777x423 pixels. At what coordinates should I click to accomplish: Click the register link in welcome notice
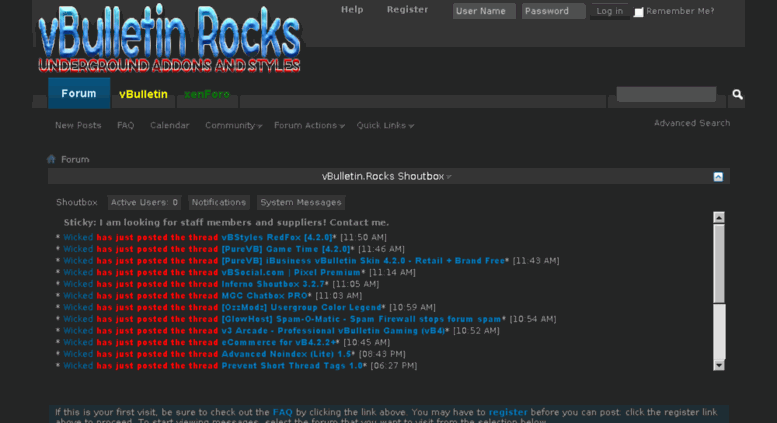[508, 412]
